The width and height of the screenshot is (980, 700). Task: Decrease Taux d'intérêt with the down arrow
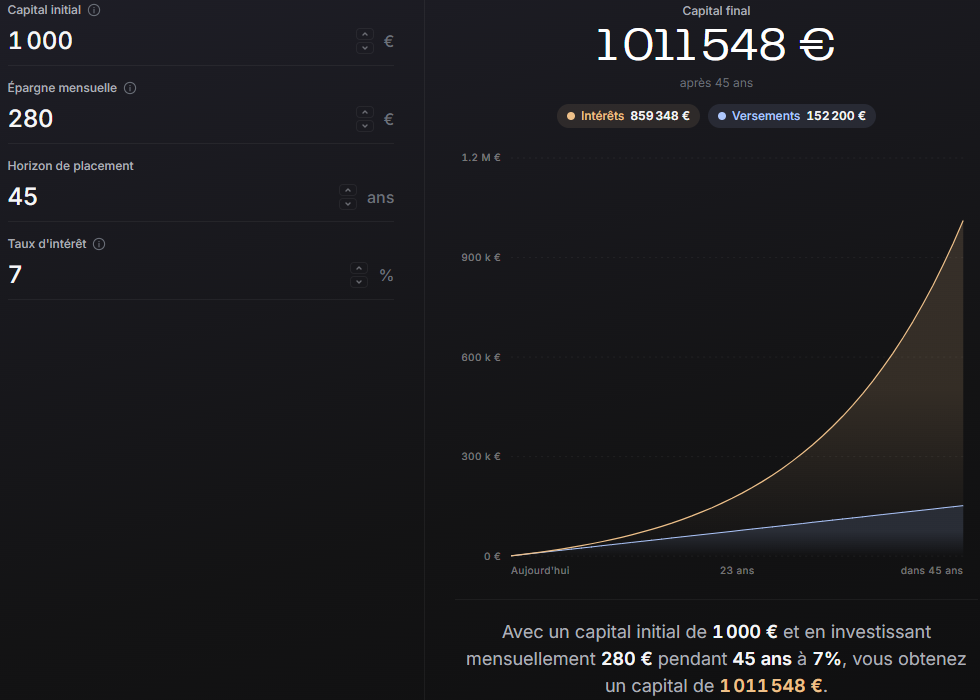pos(359,282)
